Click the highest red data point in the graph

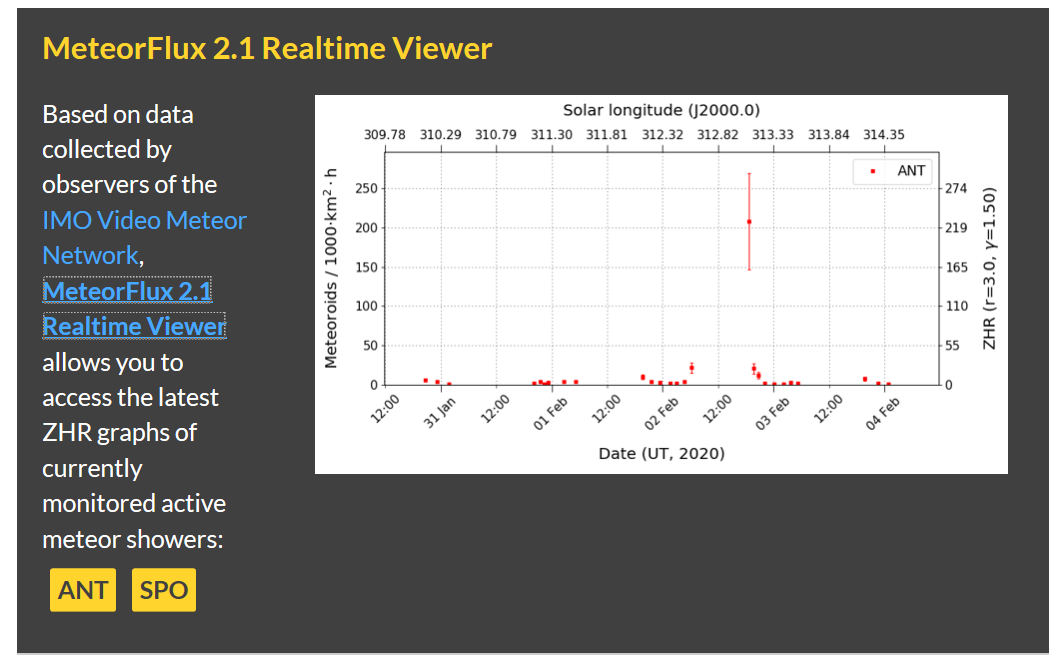[749, 221]
